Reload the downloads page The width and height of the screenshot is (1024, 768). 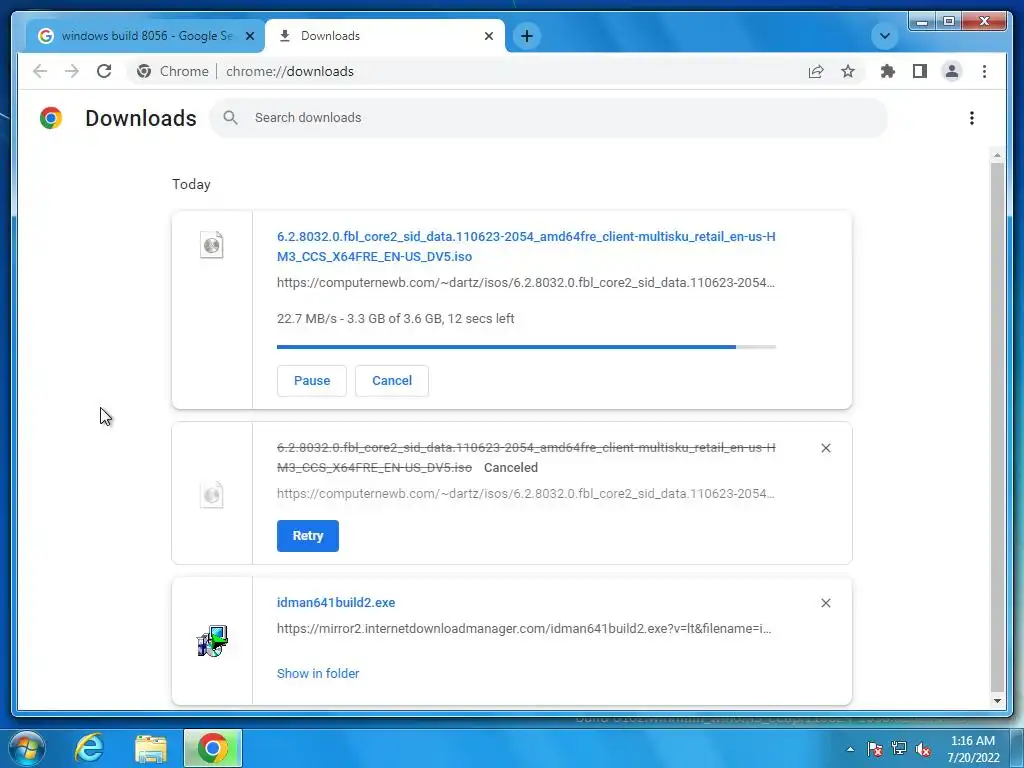[x=104, y=71]
